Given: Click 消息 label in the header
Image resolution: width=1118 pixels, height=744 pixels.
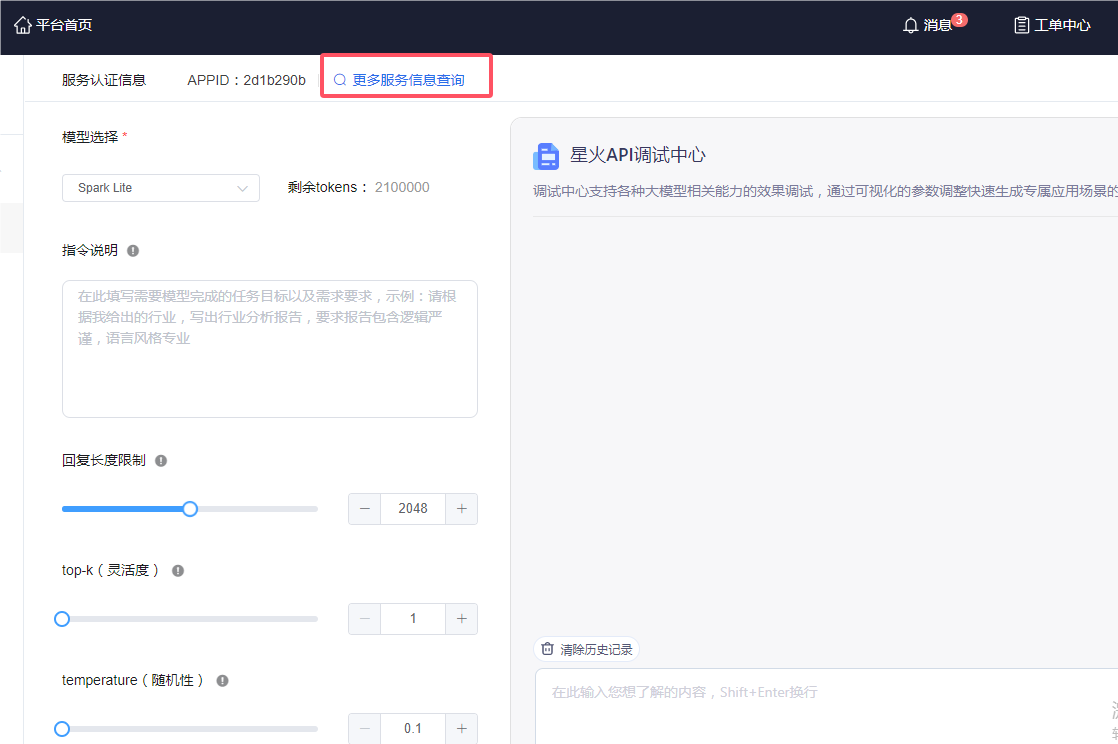Looking at the screenshot, I should coord(937,26).
